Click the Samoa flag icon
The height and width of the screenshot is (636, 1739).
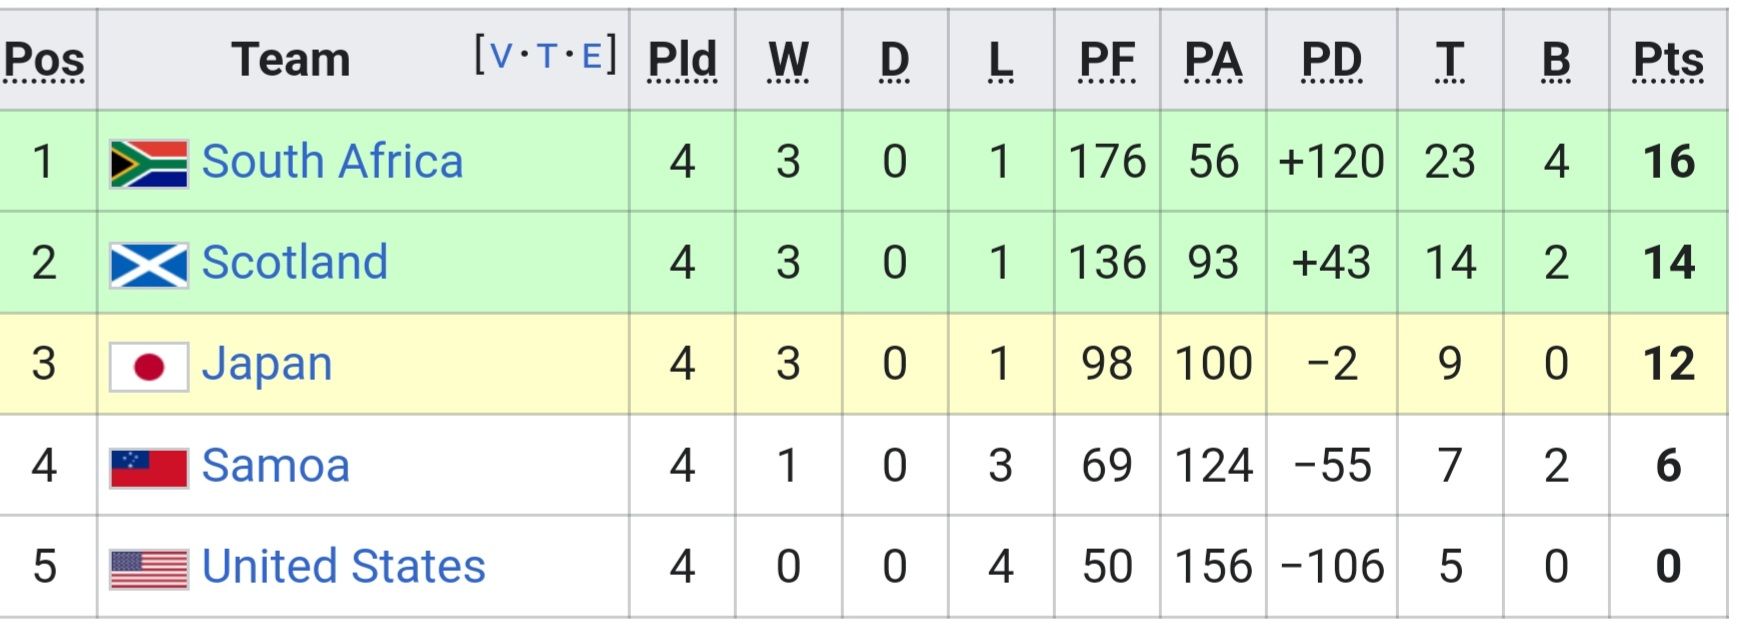coord(148,467)
